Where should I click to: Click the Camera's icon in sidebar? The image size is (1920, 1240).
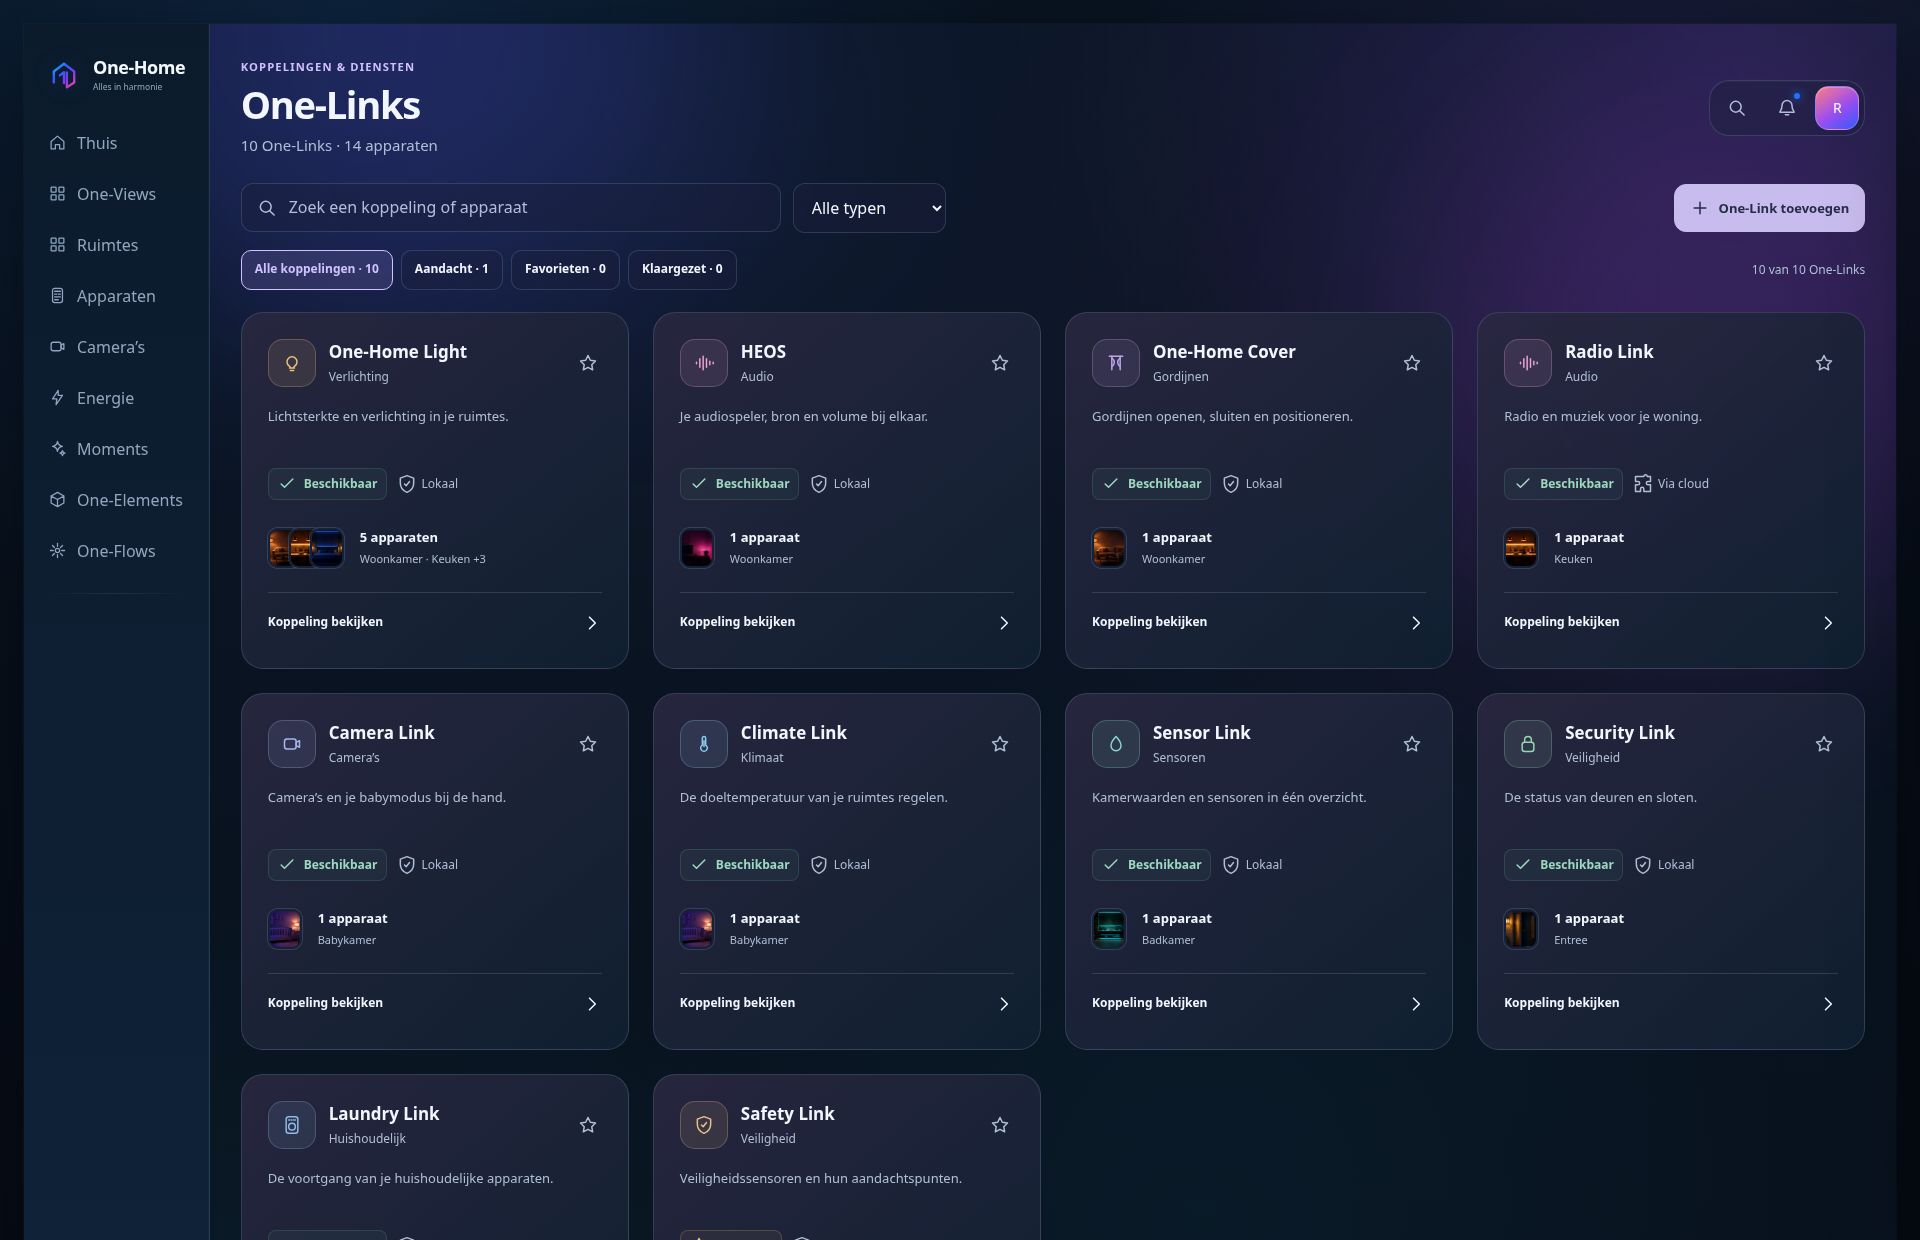pyautogui.click(x=58, y=347)
